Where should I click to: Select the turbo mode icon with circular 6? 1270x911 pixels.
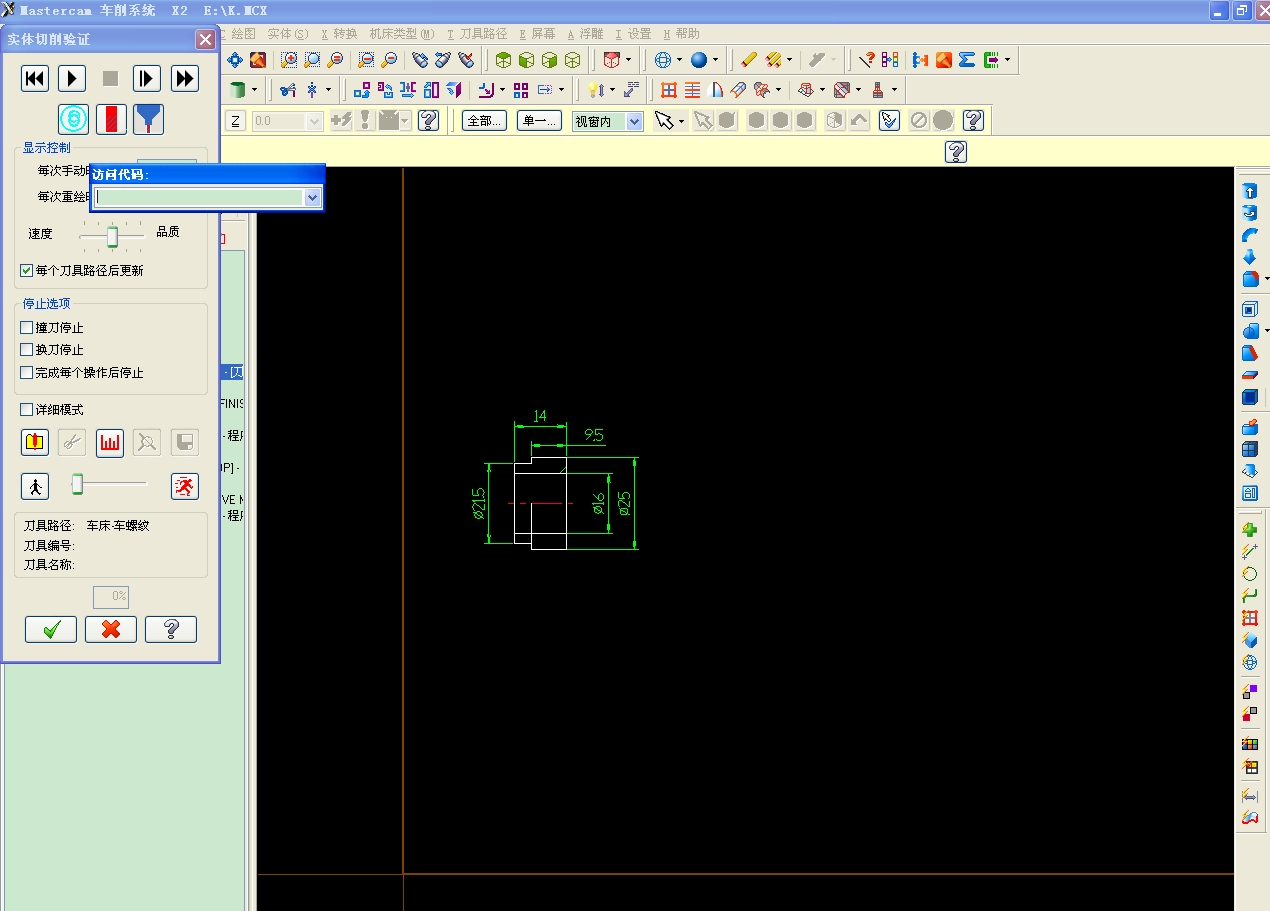(x=73, y=119)
